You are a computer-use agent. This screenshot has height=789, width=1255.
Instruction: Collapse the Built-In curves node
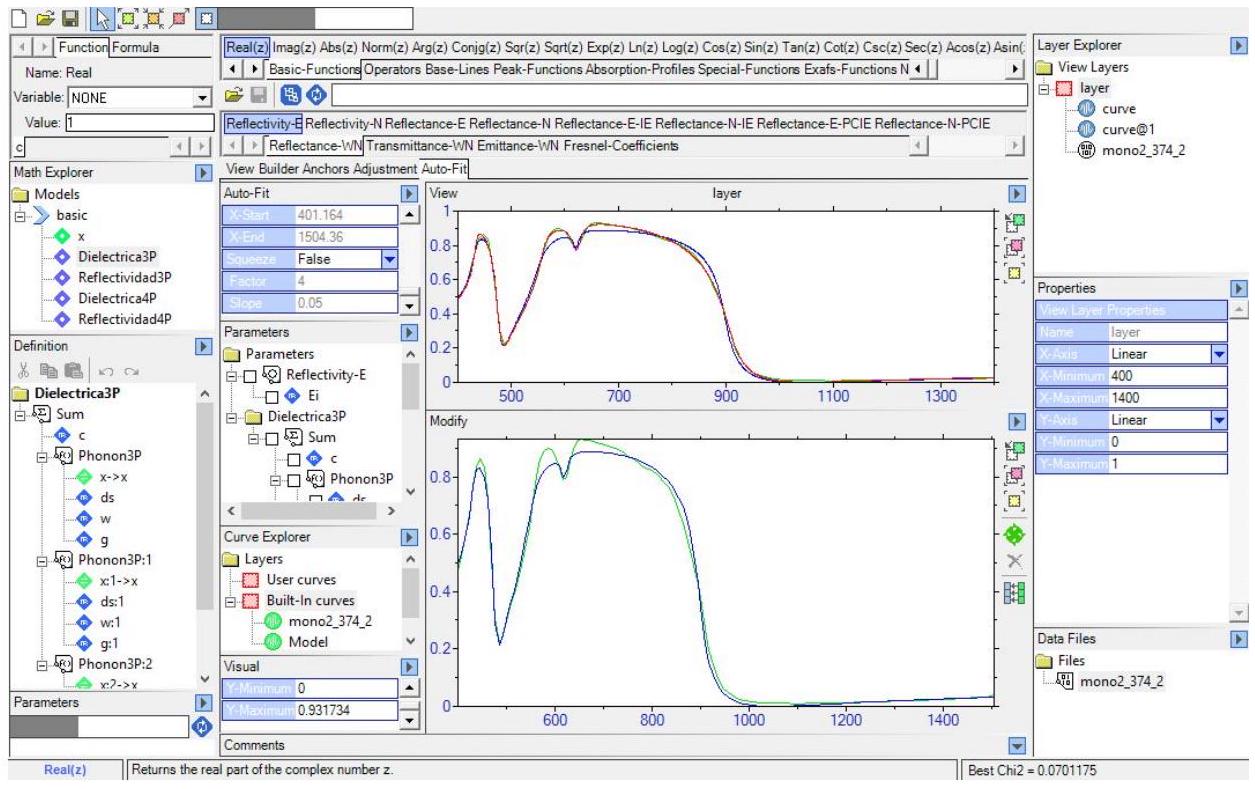(x=231, y=601)
